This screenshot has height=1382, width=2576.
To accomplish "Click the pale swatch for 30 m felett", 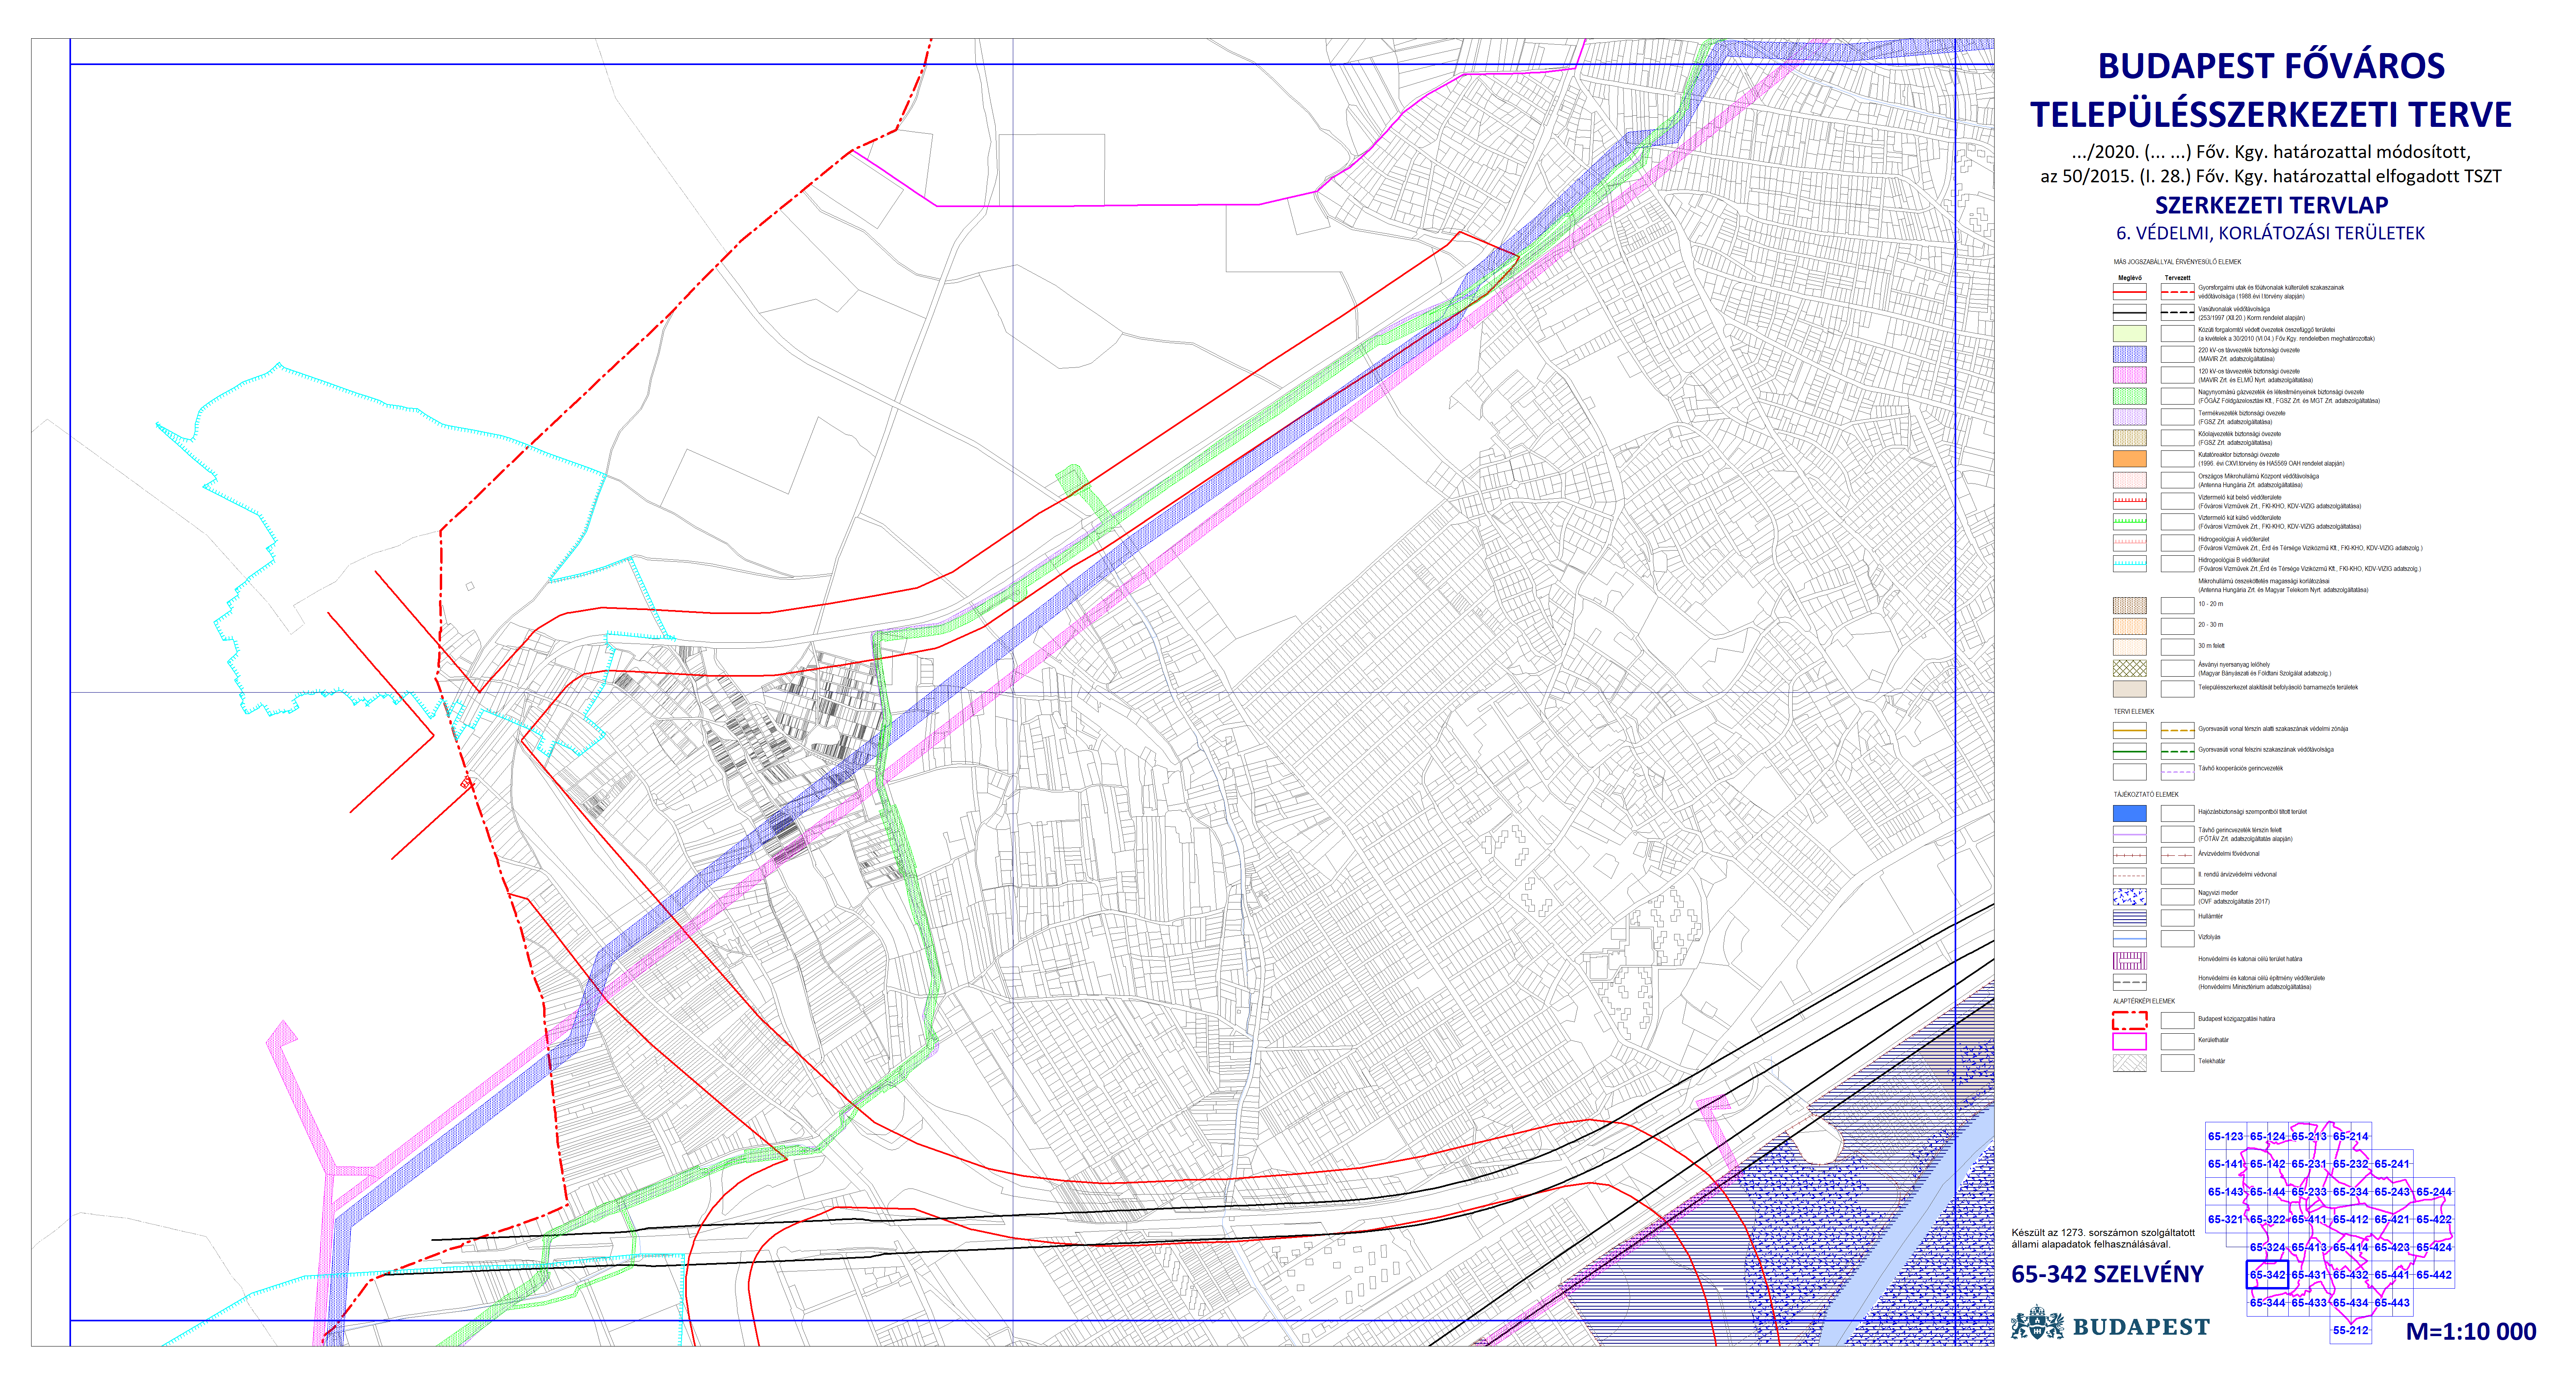I will pos(2129,647).
